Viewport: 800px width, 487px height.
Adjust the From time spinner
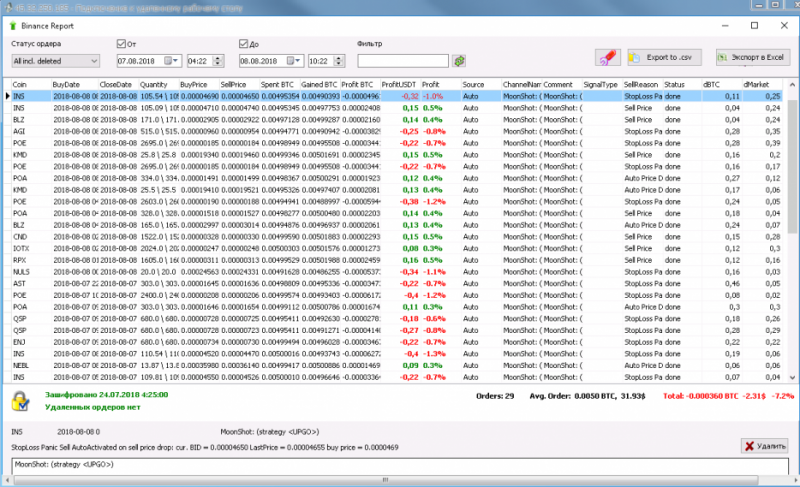click(218, 62)
